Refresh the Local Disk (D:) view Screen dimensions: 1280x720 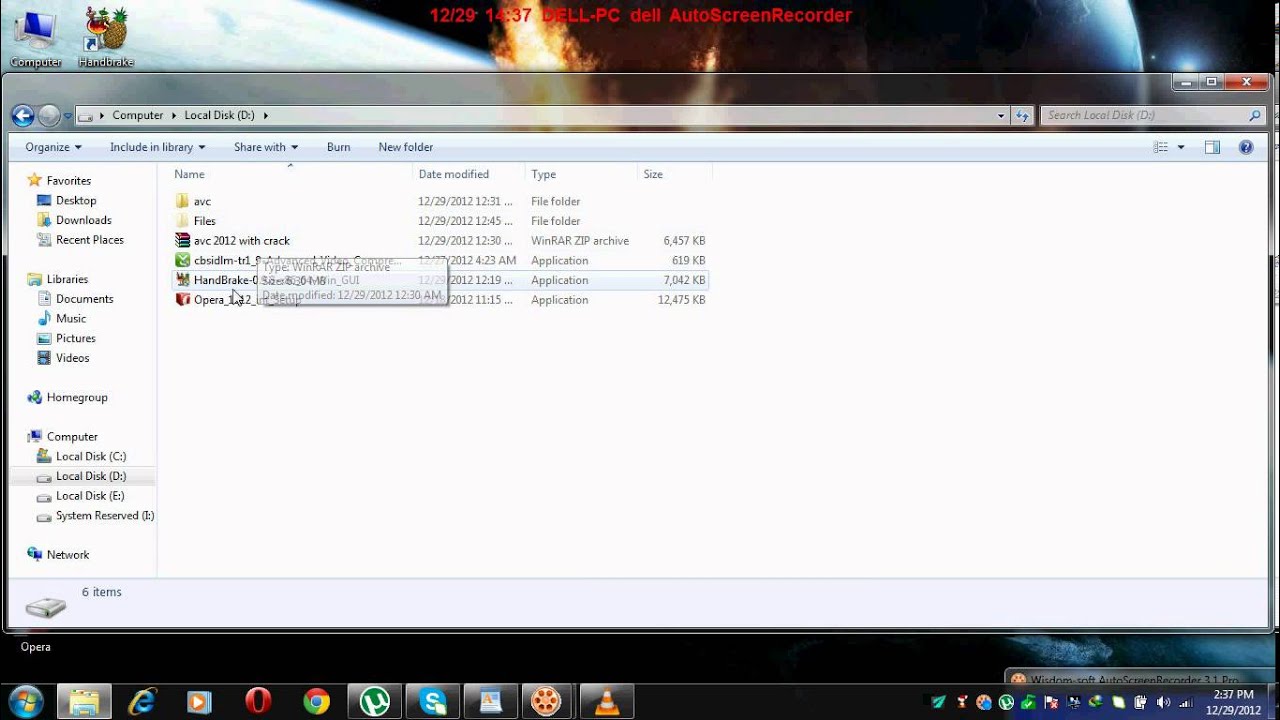pos(1022,115)
